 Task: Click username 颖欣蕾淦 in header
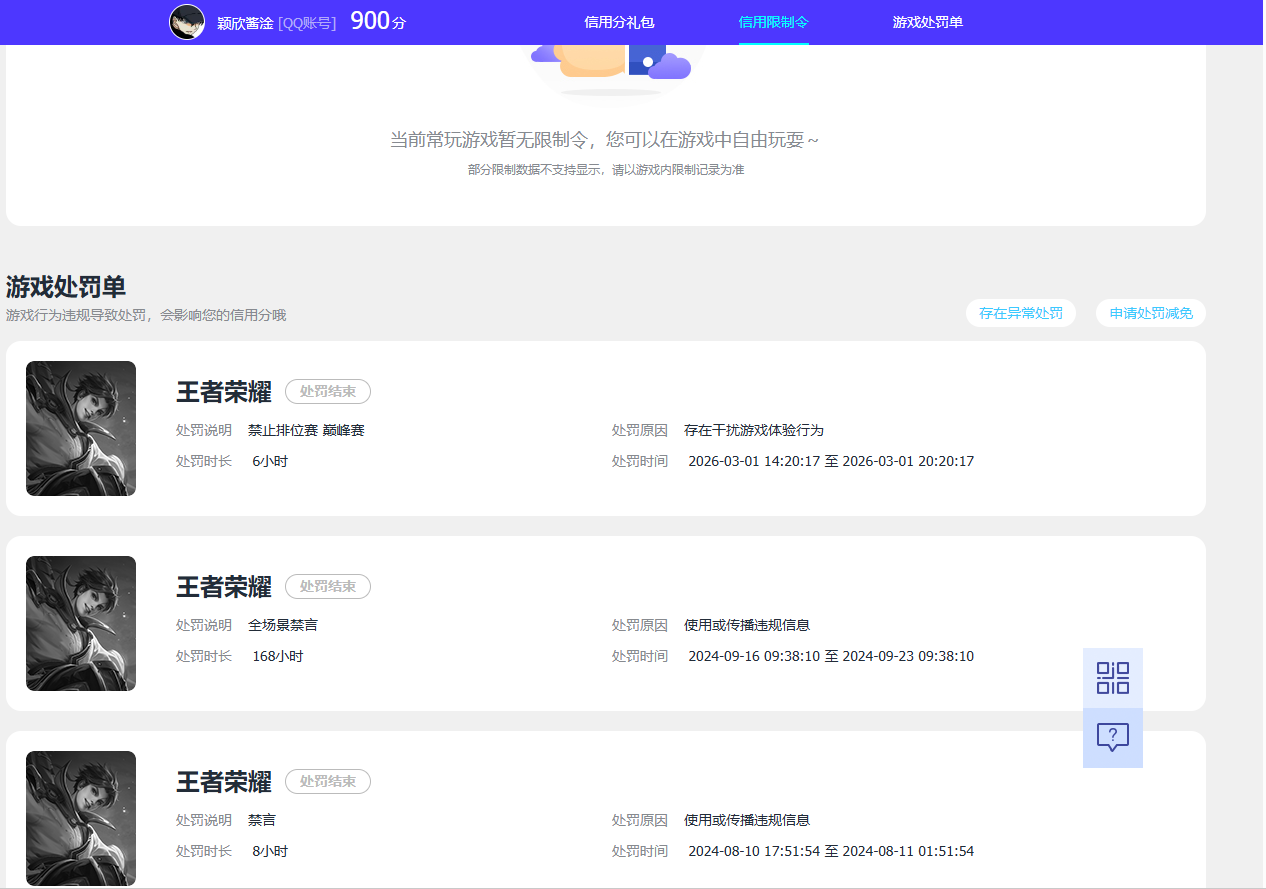click(x=245, y=23)
